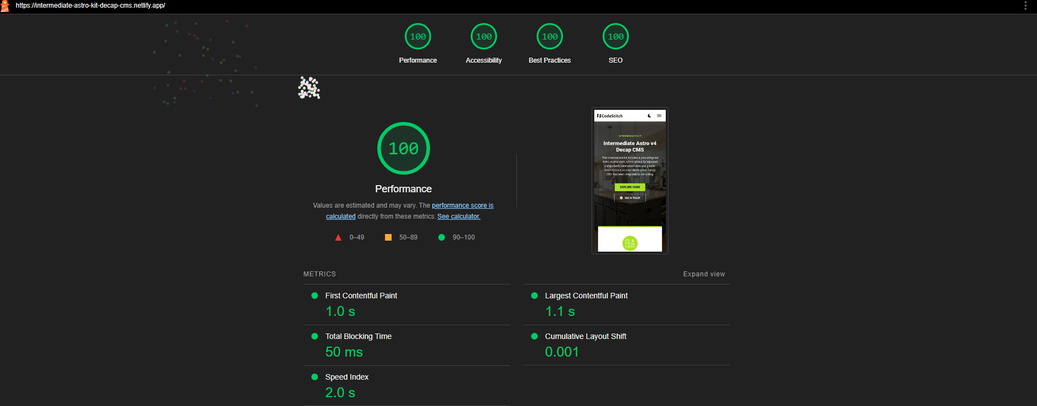Select the Best Practices score gauge
1037x406 pixels.
tap(549, 37)
